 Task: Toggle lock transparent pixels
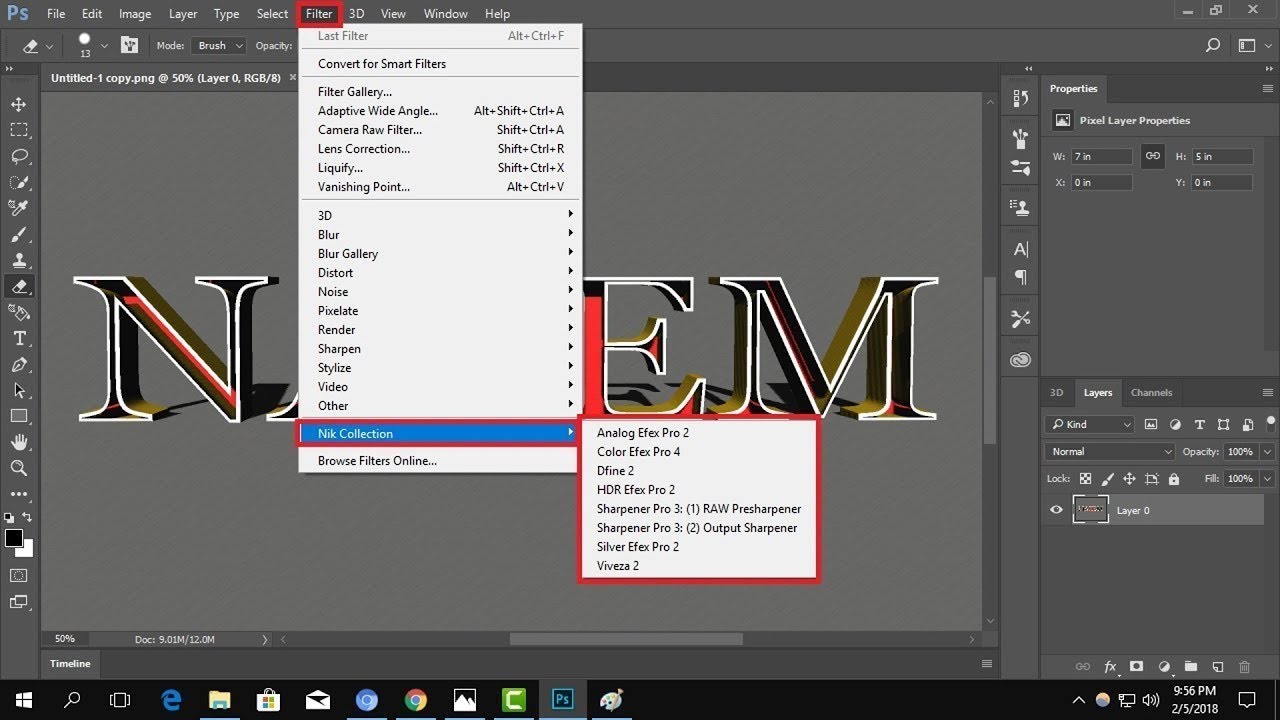pyautogui.click(x=1086, y=479)
